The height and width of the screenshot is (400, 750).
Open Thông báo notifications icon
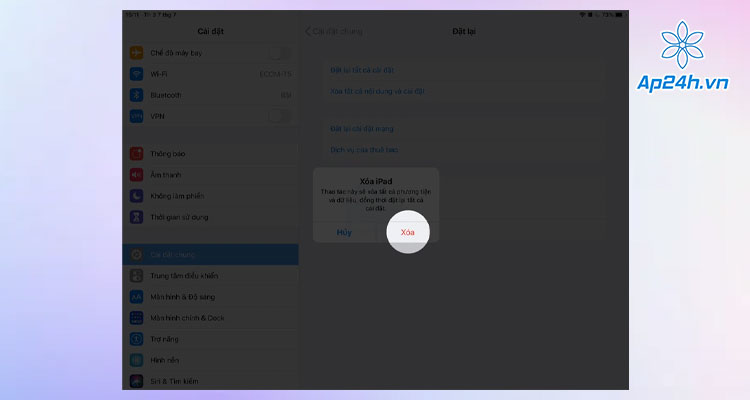(x=136, y=154)
